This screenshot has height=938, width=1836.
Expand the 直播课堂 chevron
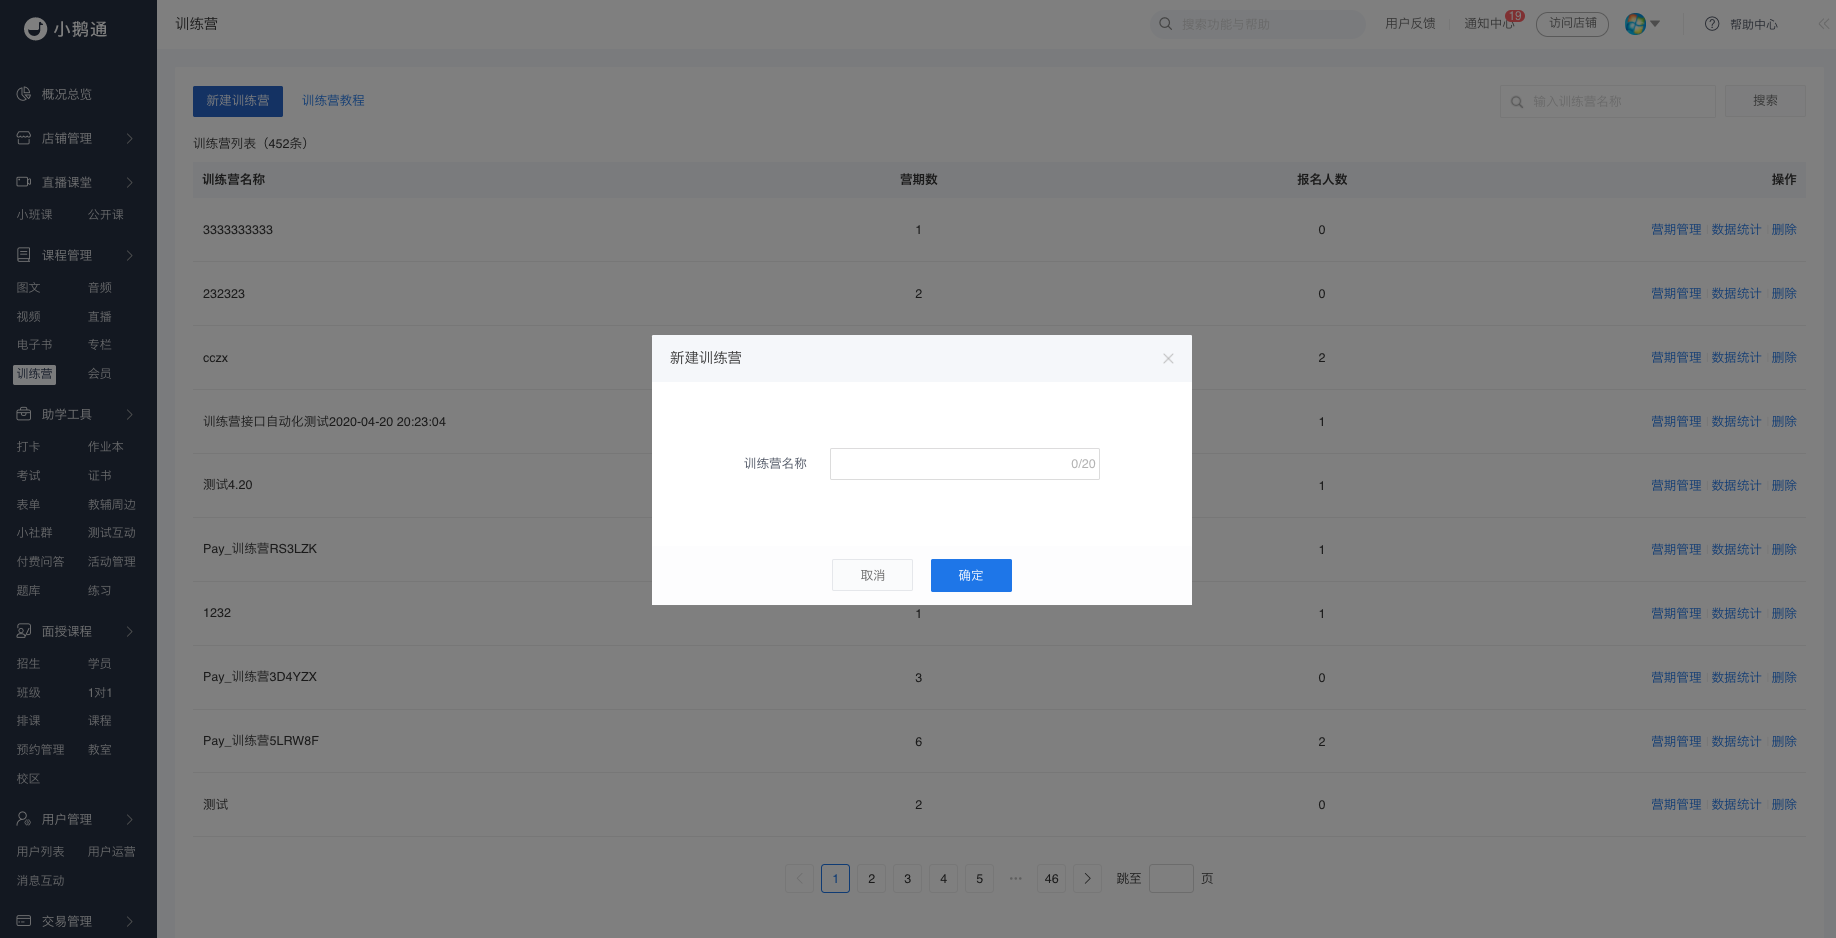(x=130, y=182)
